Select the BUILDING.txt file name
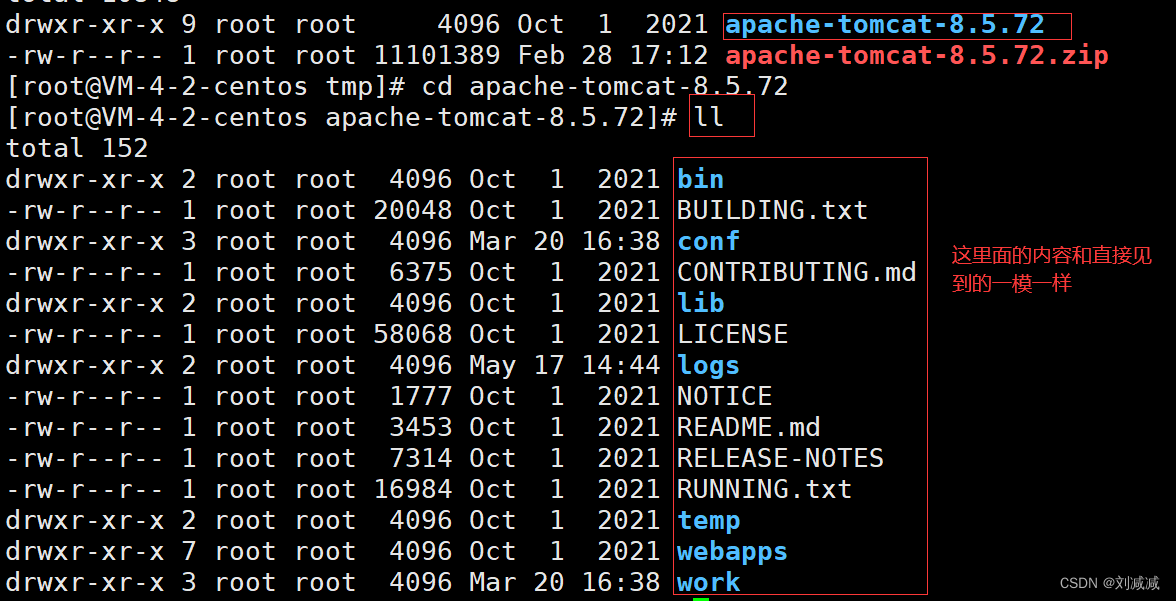The width and height of the screenshot is (1176, 601). pyautogui.click(x=772, y=210)
